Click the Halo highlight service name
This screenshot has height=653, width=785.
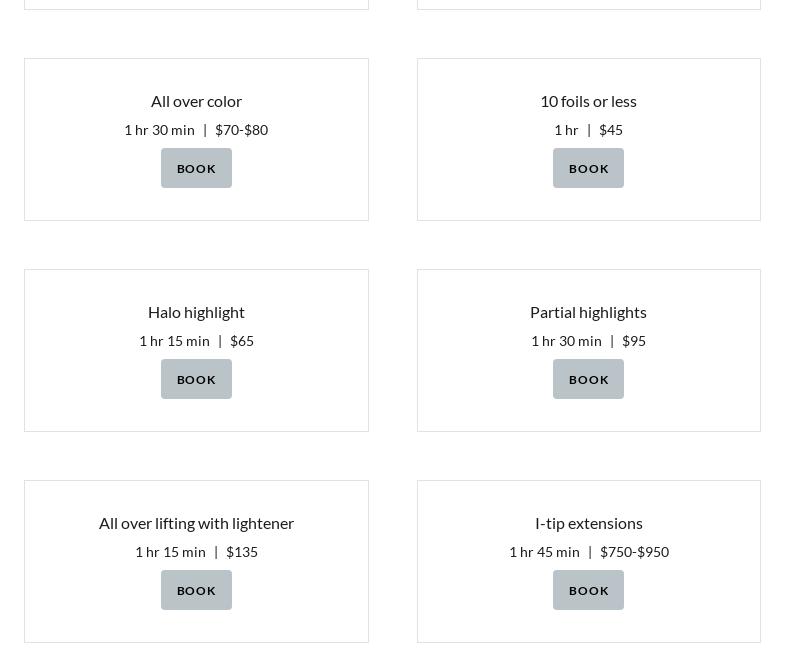(196, 312)
